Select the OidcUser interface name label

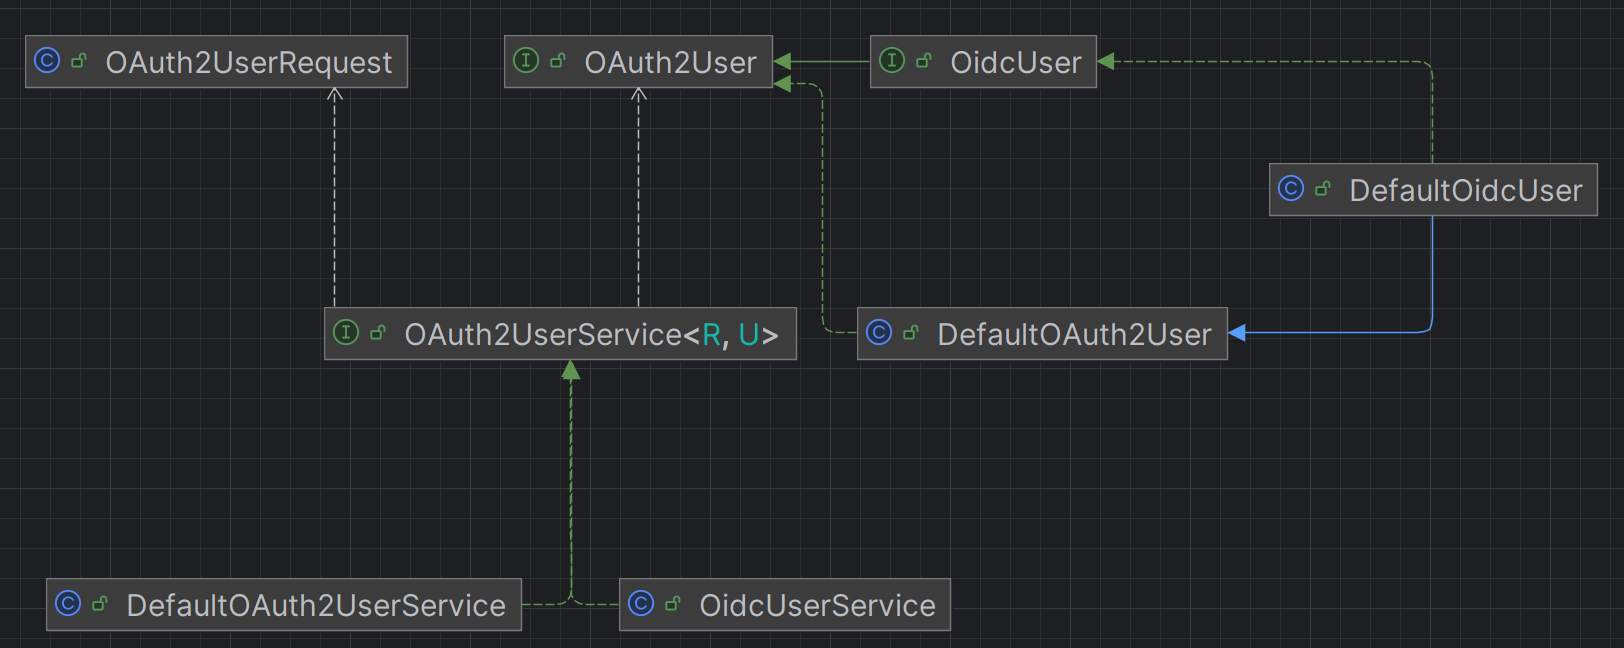tap(1015, 63)
